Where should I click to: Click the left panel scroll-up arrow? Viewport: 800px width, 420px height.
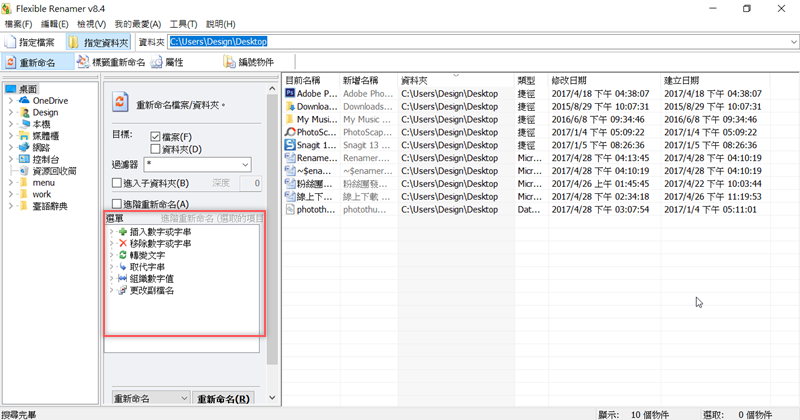[x=272, y=89]
